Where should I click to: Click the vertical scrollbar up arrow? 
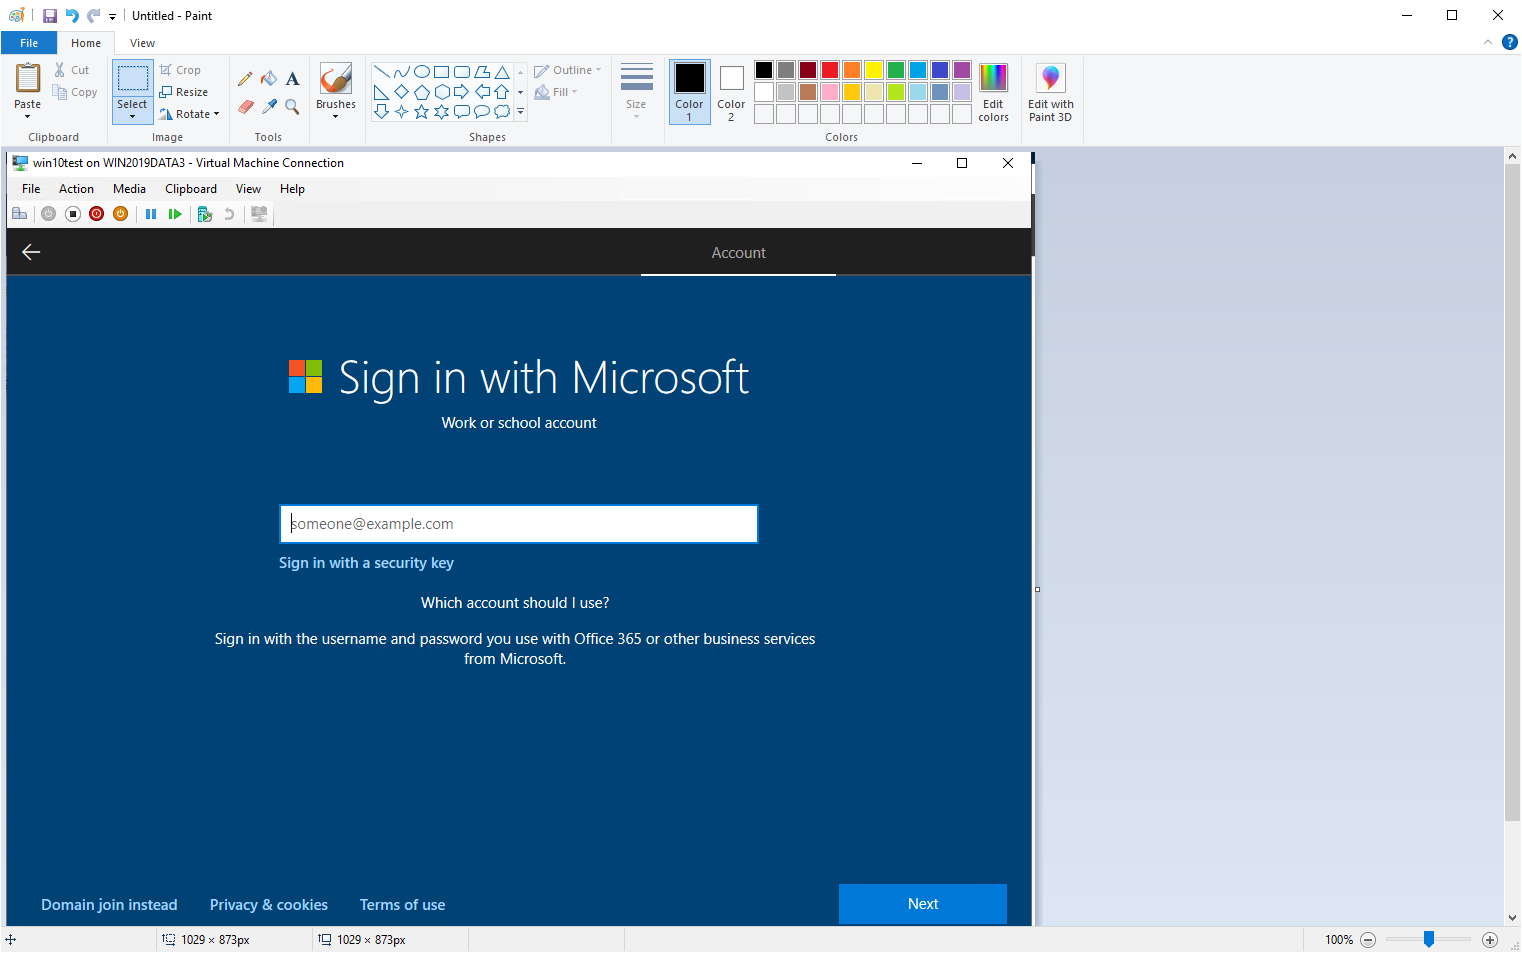[x=1512, y=157]
